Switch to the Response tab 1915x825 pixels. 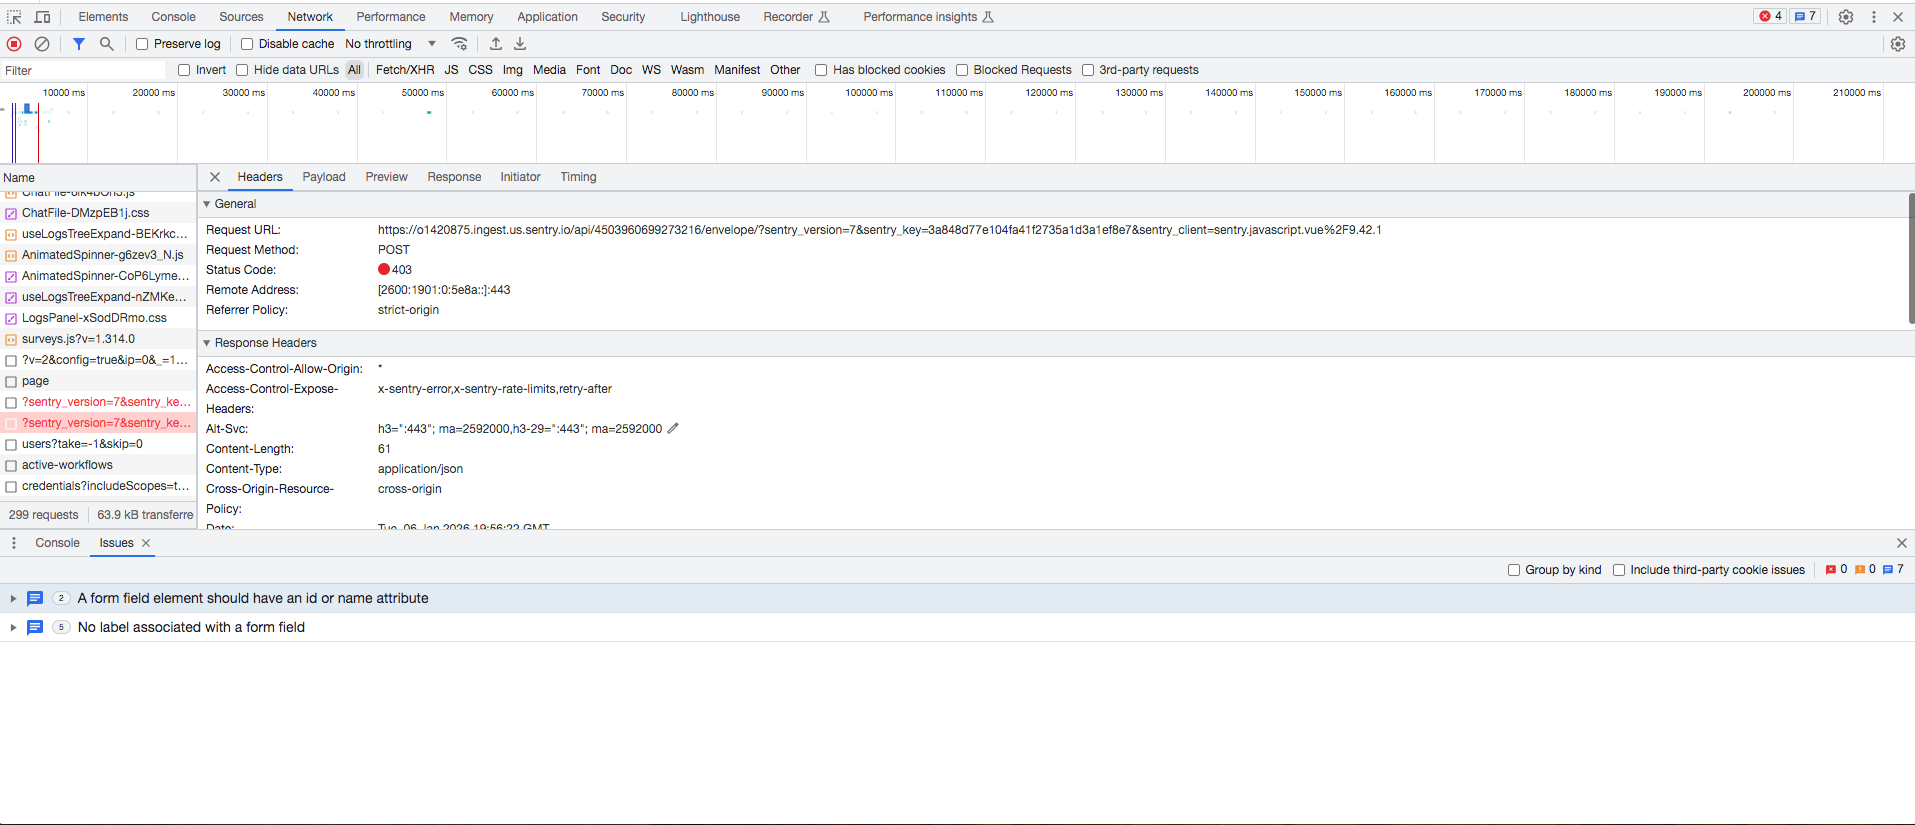tap(454, 177)
